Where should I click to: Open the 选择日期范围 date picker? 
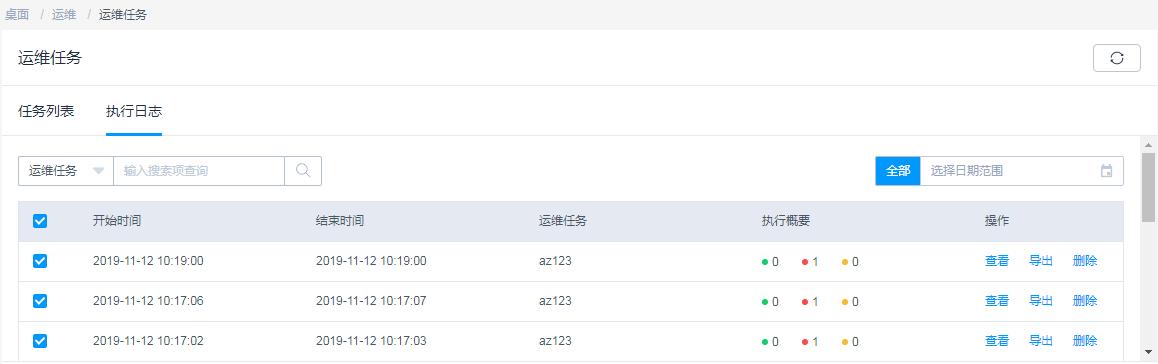[x=1021, y=171]
